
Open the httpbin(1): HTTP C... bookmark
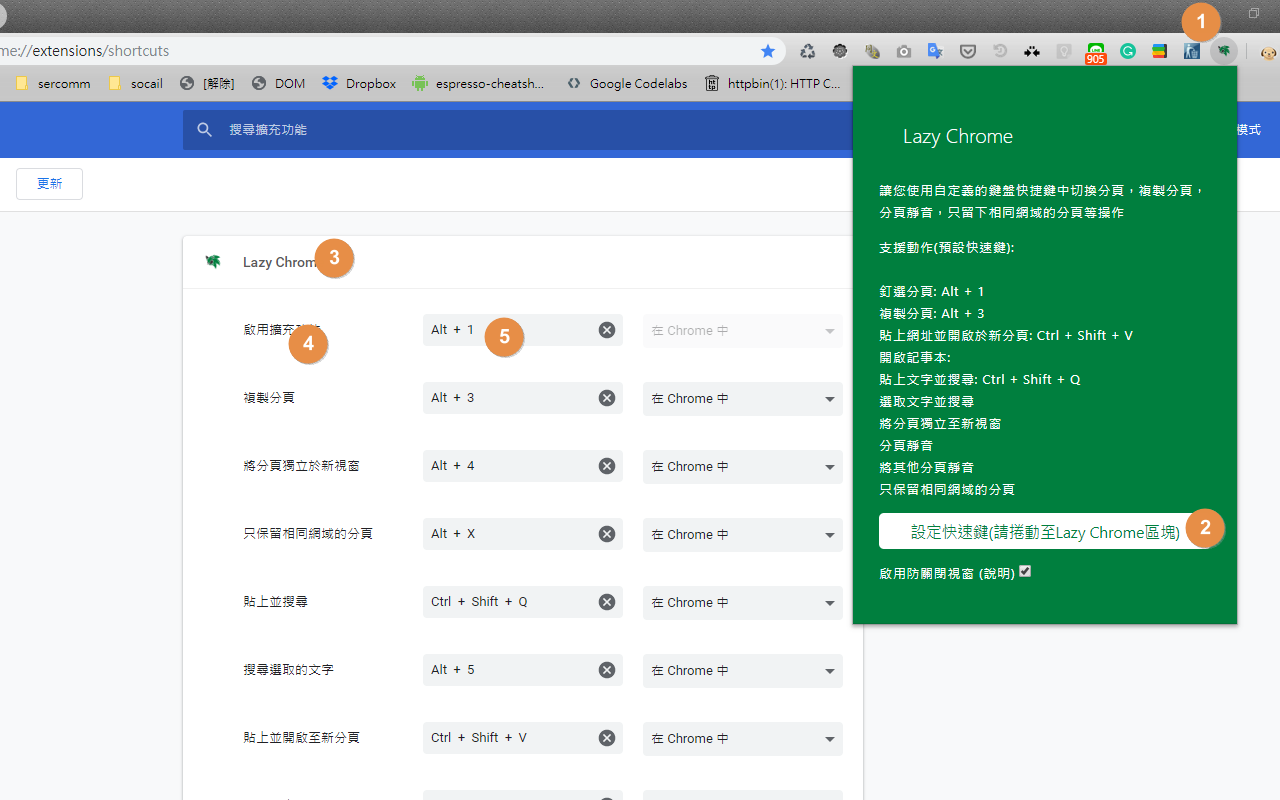point(773,83)
